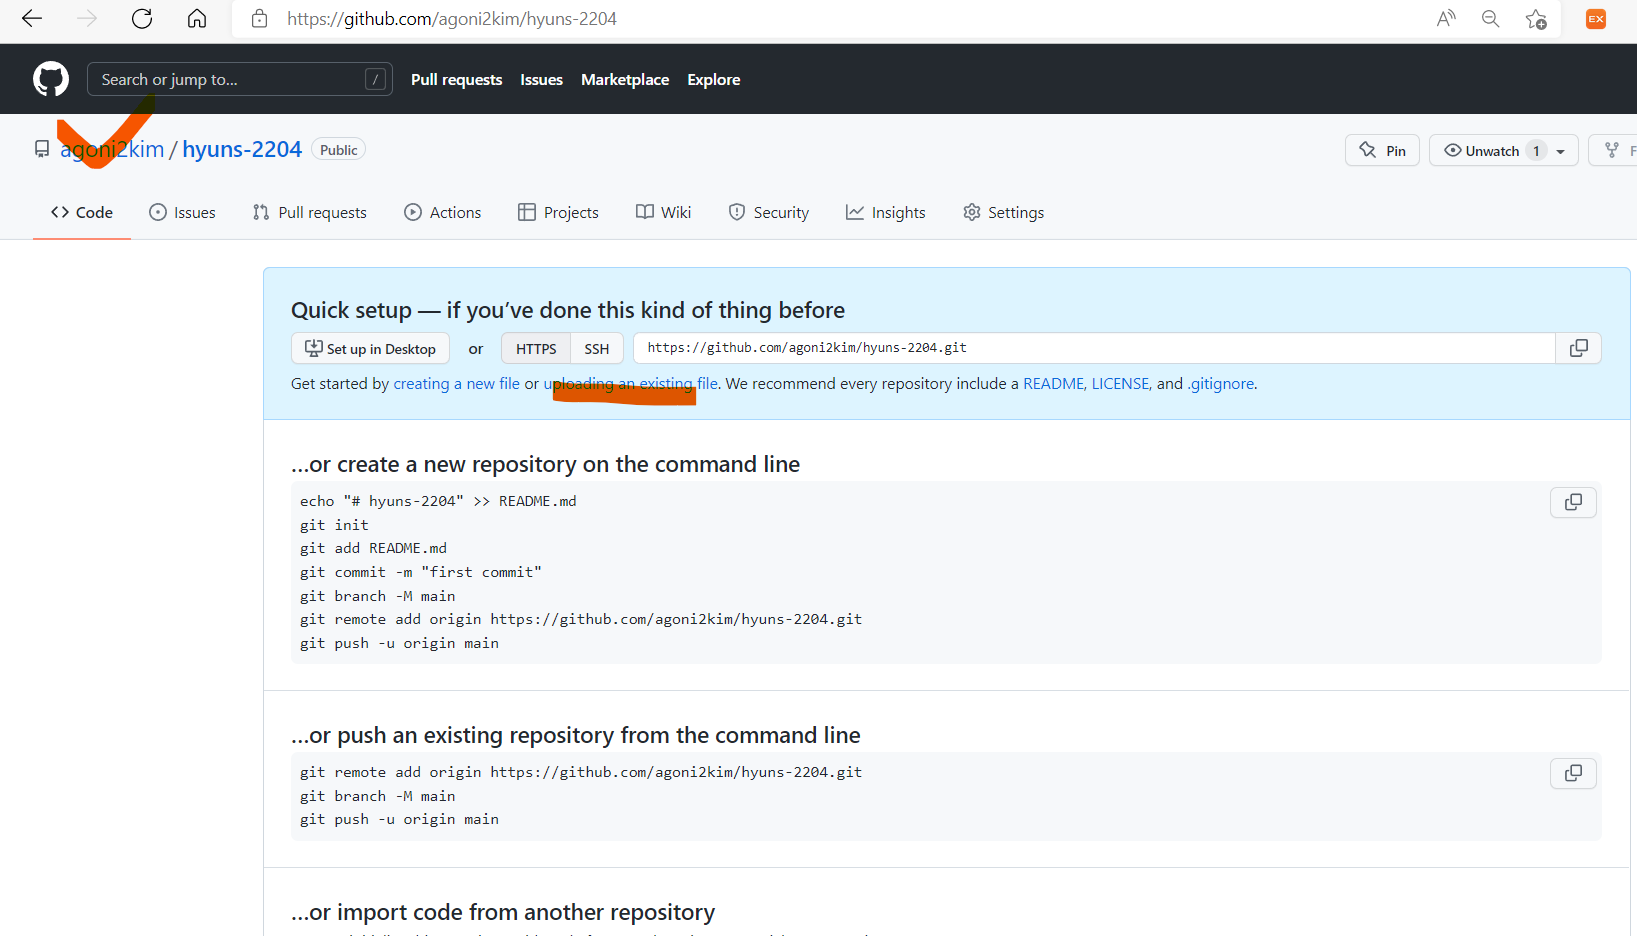Click the push an existing repository heading
This screenshot has width=1637, height=936.
(x=576, y=735)
